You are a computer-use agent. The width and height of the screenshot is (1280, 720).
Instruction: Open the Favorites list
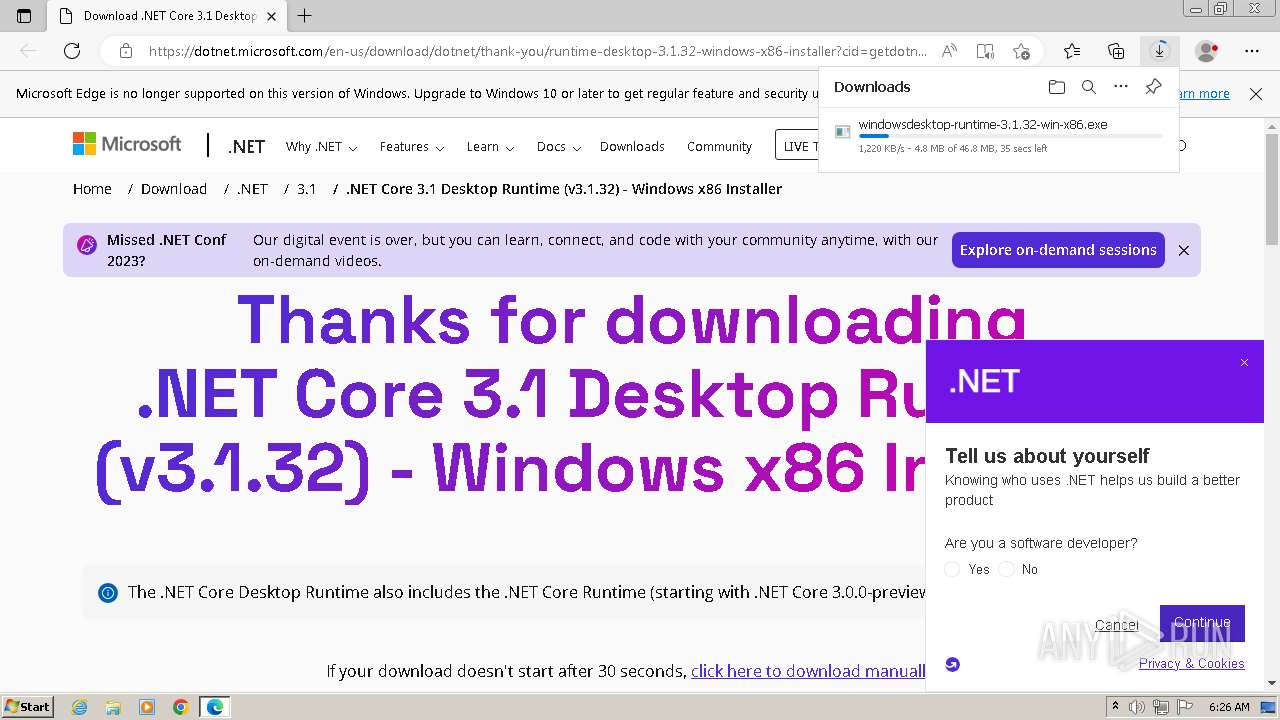[x=1072, y=51]
